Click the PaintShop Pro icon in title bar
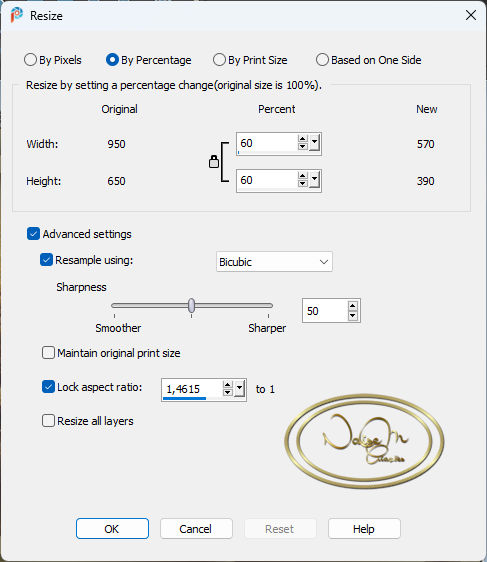The width and height of the screenshot is (487, 562). [x=16, y=15]
